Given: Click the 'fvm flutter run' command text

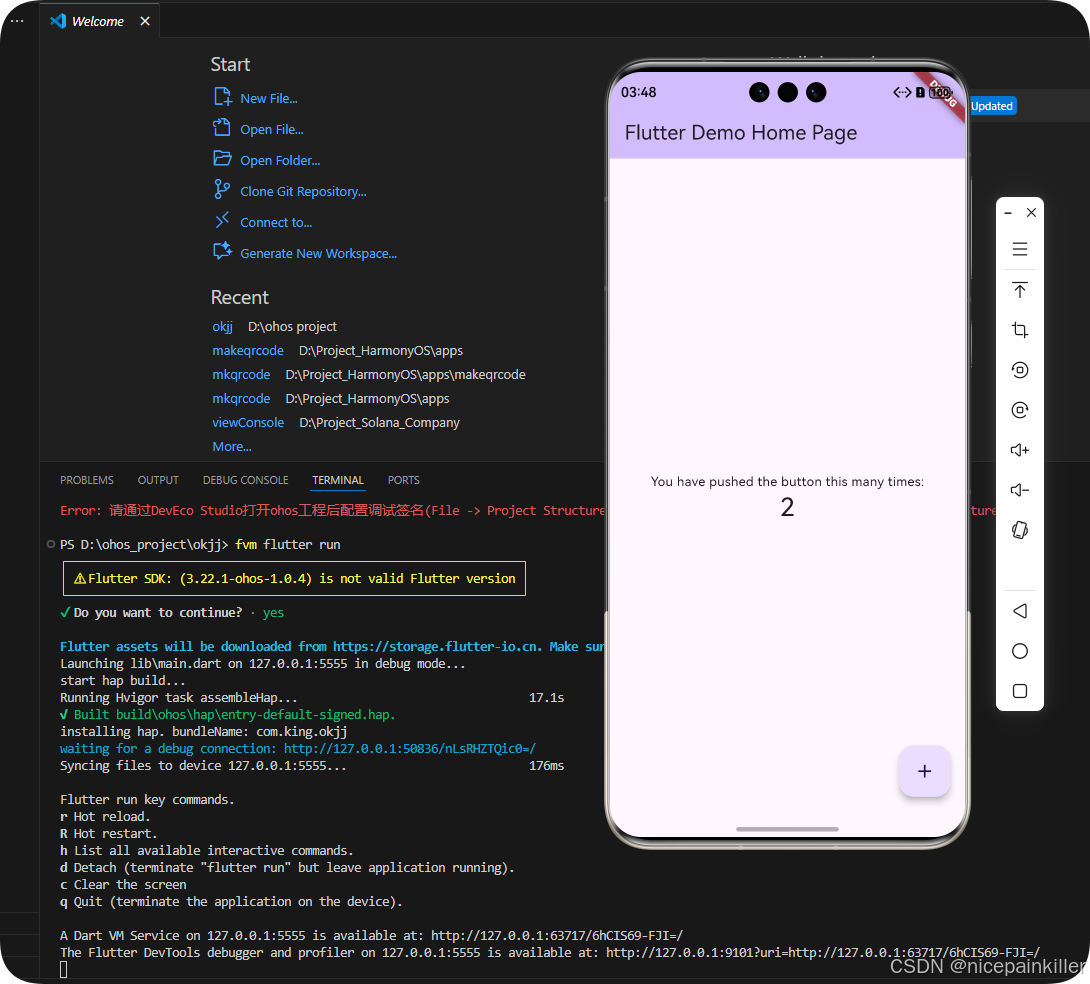Looking at the screenshot, I should (x=288, y=545).
